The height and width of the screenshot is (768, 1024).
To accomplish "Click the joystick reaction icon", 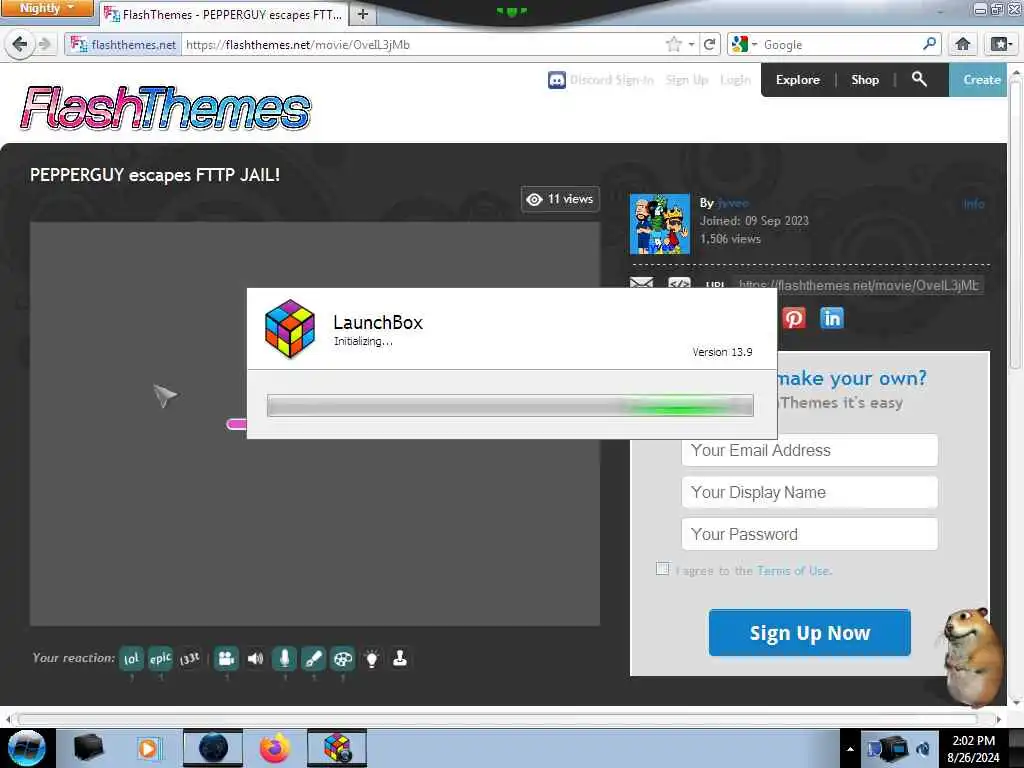I will click(400, 658).
